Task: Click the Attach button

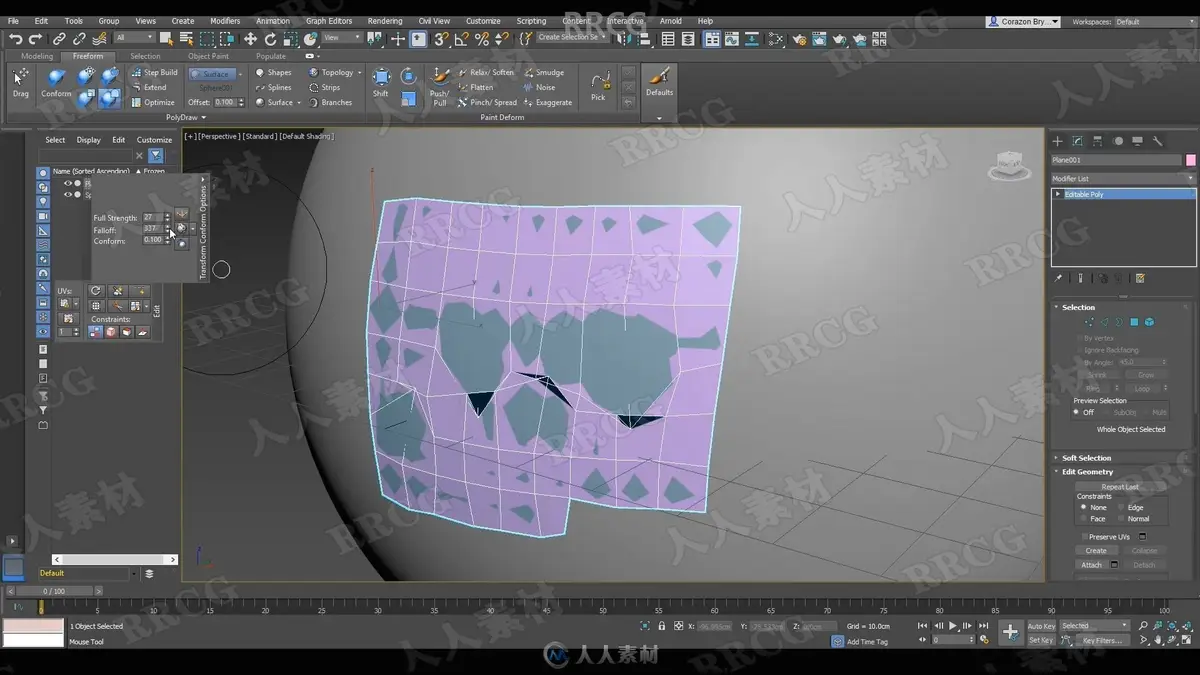Action: pyautogui.click(x=1091, y=565)
